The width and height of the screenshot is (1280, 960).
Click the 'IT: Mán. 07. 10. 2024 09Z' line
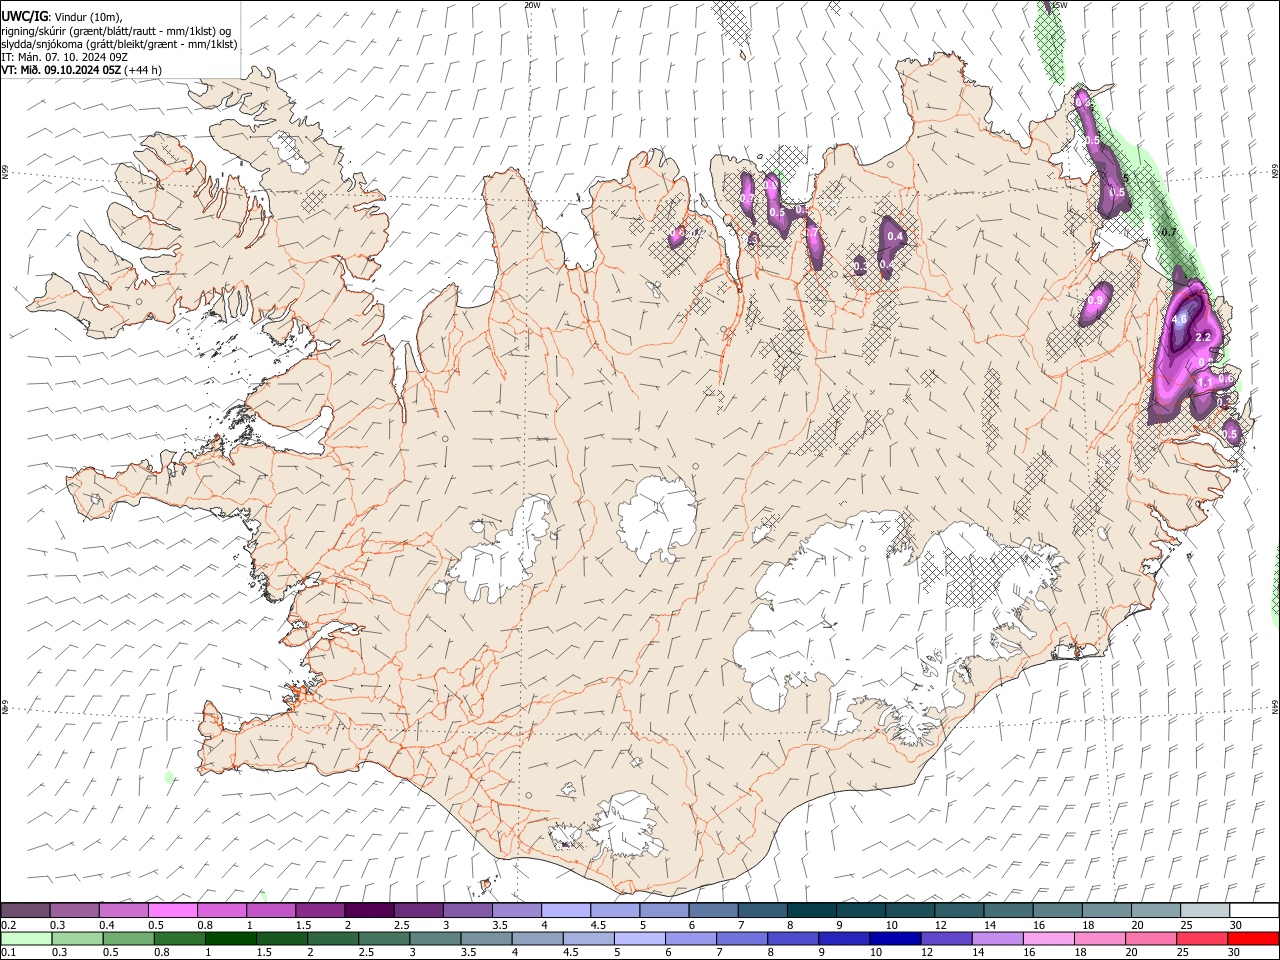pyautogui.click(x=64, y=57)
